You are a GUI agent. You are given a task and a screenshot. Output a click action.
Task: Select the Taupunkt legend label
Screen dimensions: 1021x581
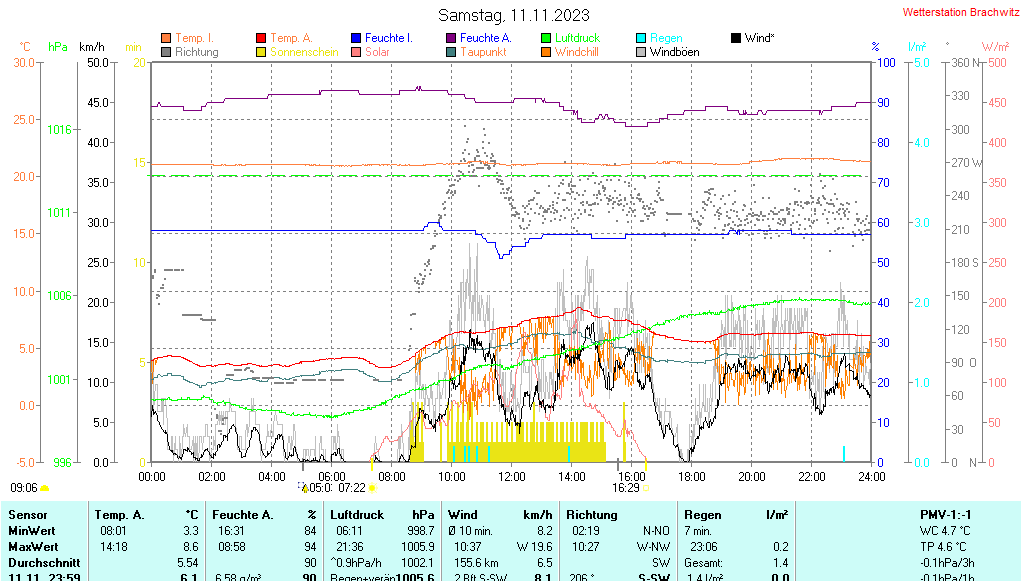[x=483, y=52]
